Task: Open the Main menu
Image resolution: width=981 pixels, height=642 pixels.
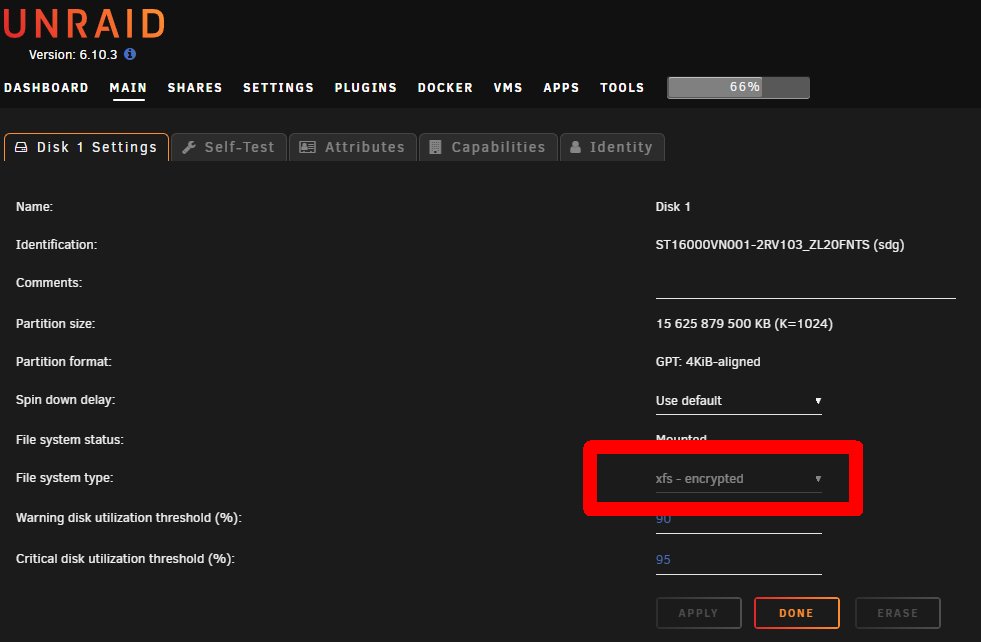Action: pos(128,88)
